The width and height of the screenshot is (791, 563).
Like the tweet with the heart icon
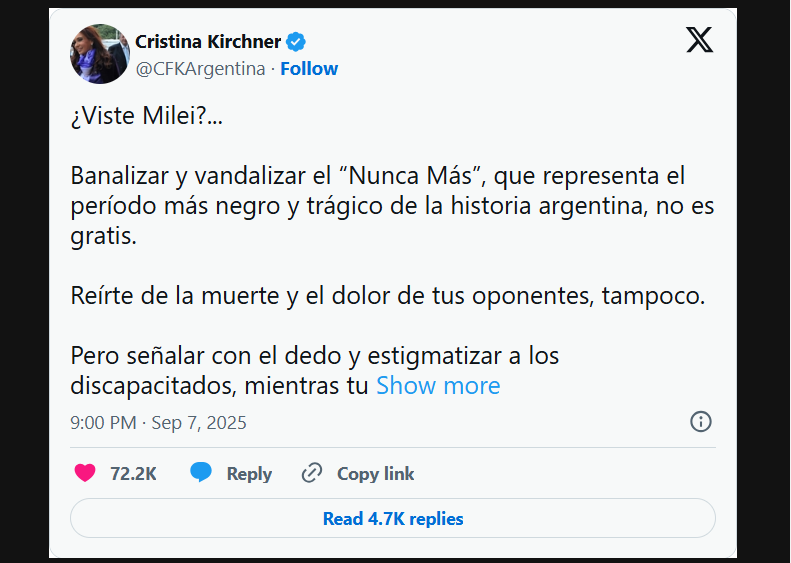(85, 473)
